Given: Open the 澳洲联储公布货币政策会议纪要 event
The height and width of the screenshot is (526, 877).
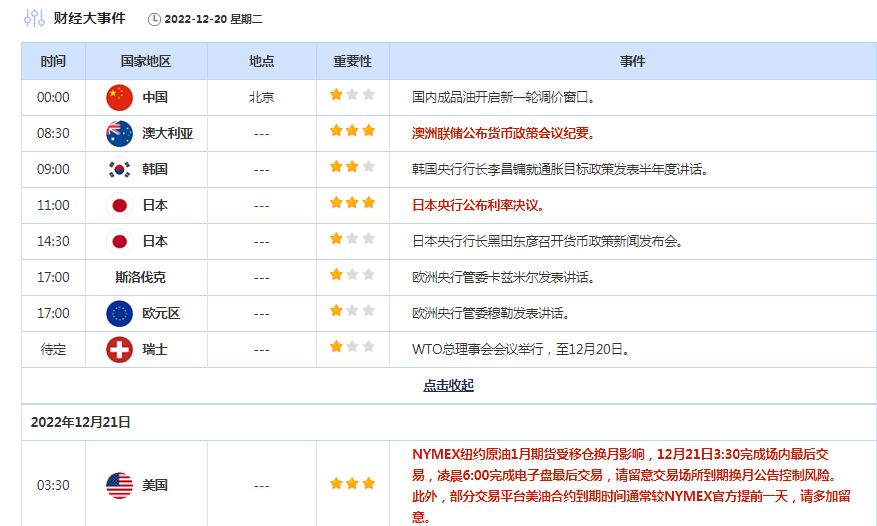Looking at the screenshot, I should (503, 133).
